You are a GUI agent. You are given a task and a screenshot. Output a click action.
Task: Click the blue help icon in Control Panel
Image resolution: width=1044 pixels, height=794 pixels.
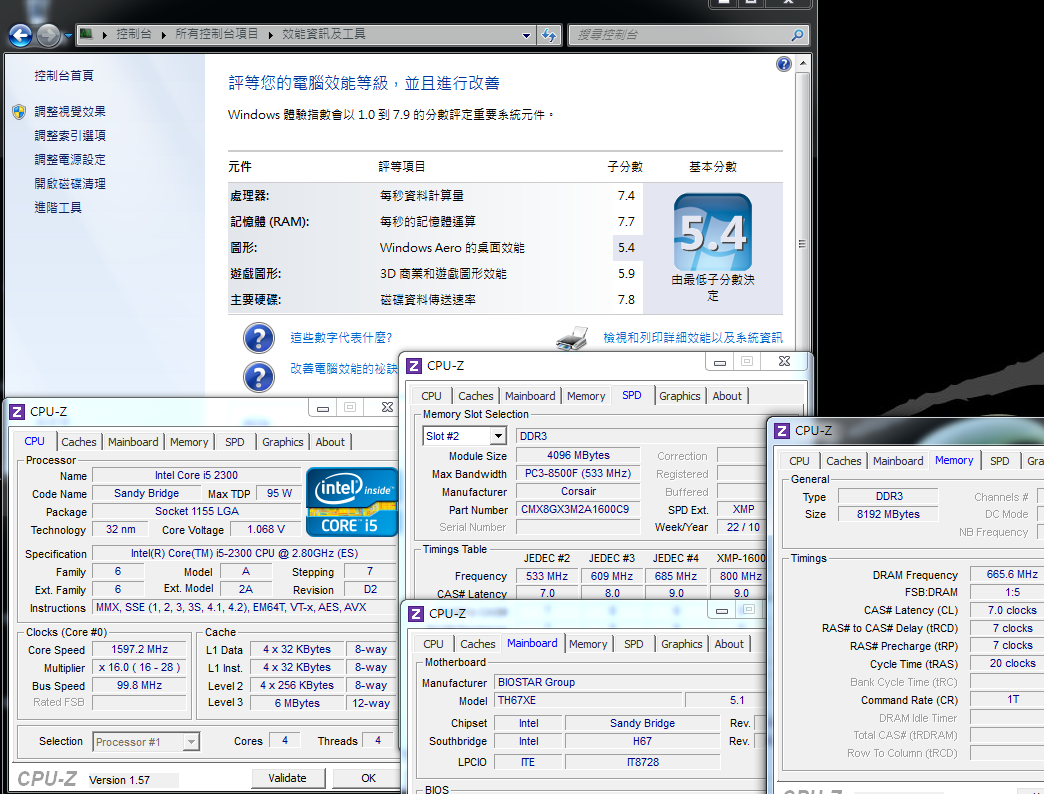(x=784, y=64)
